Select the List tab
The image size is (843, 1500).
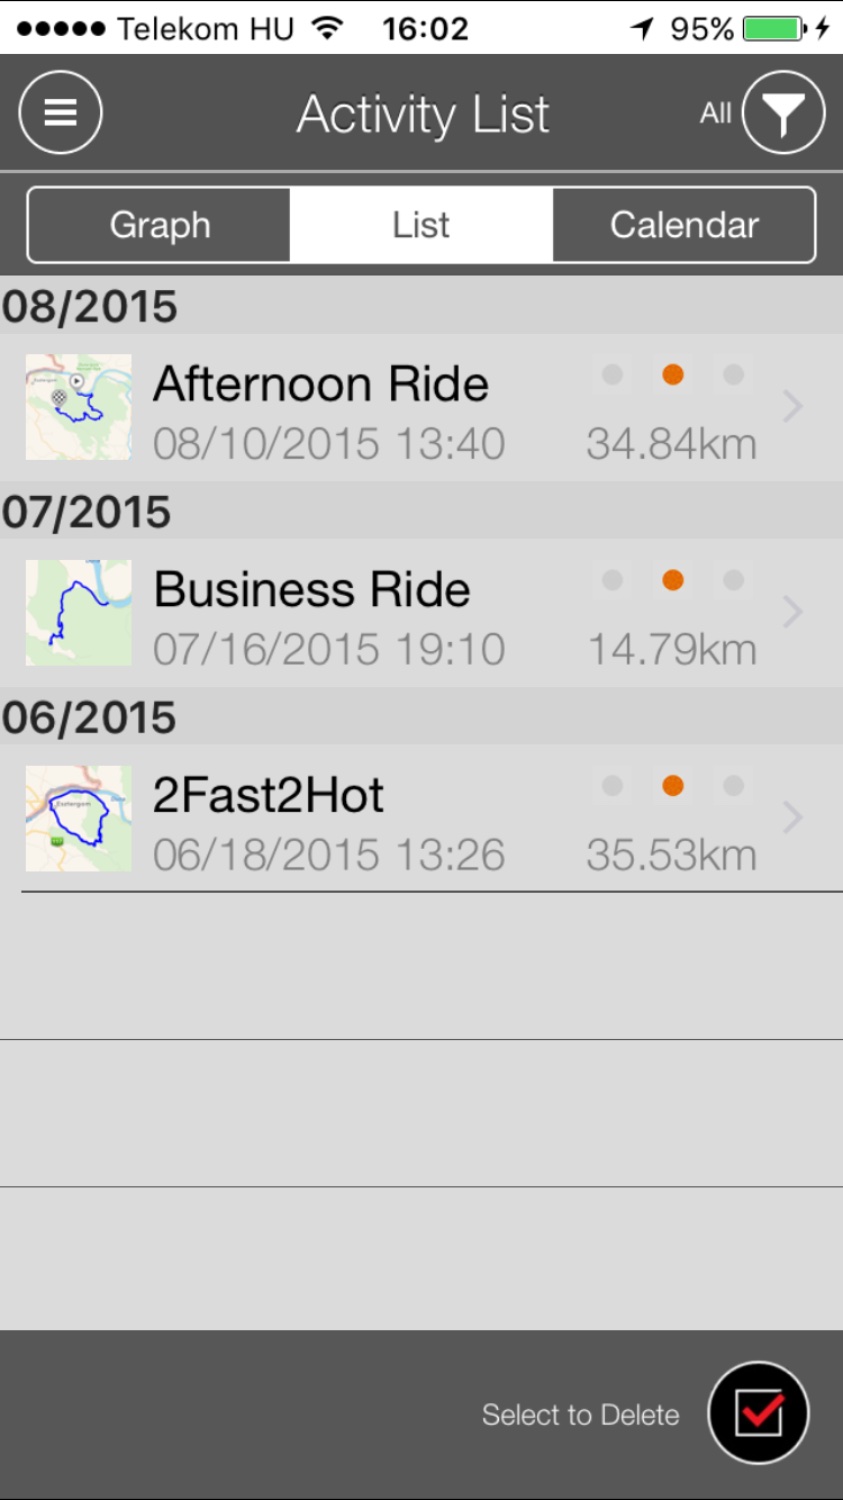[x=421, y=225]
